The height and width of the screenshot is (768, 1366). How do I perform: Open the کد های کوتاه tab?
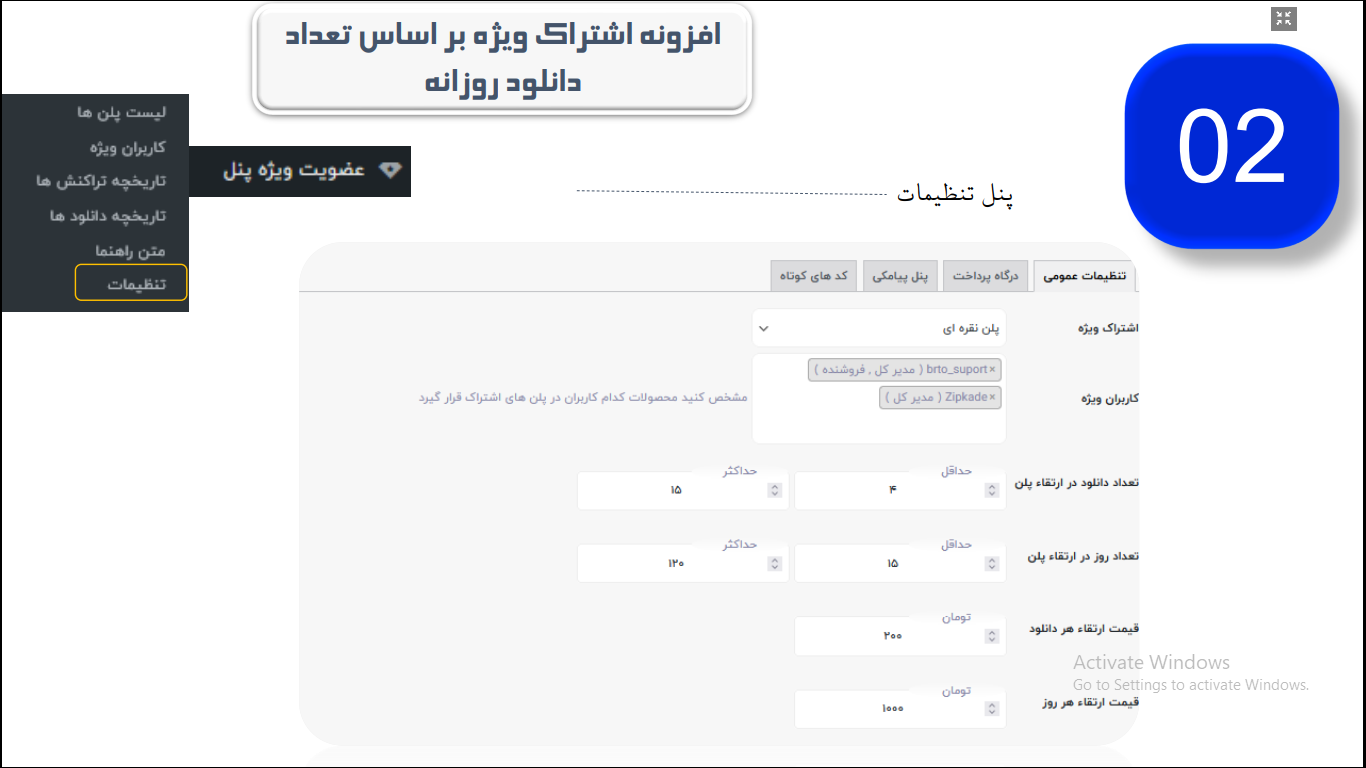814,277
